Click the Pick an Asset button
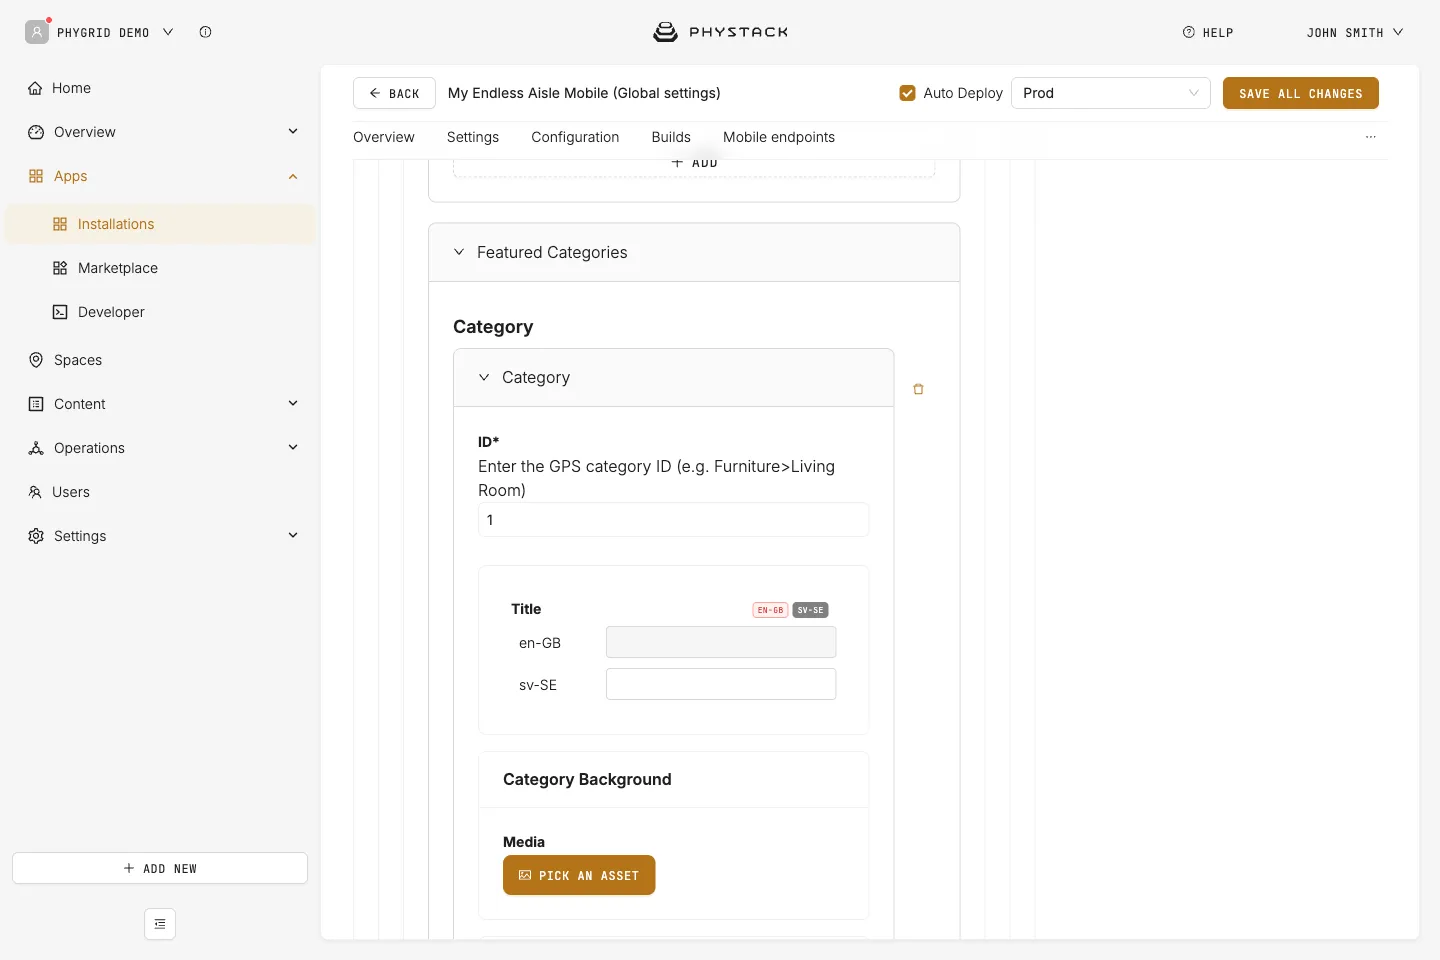The width and height of the screenshot is (1440, 960). [x=579, y=875]
